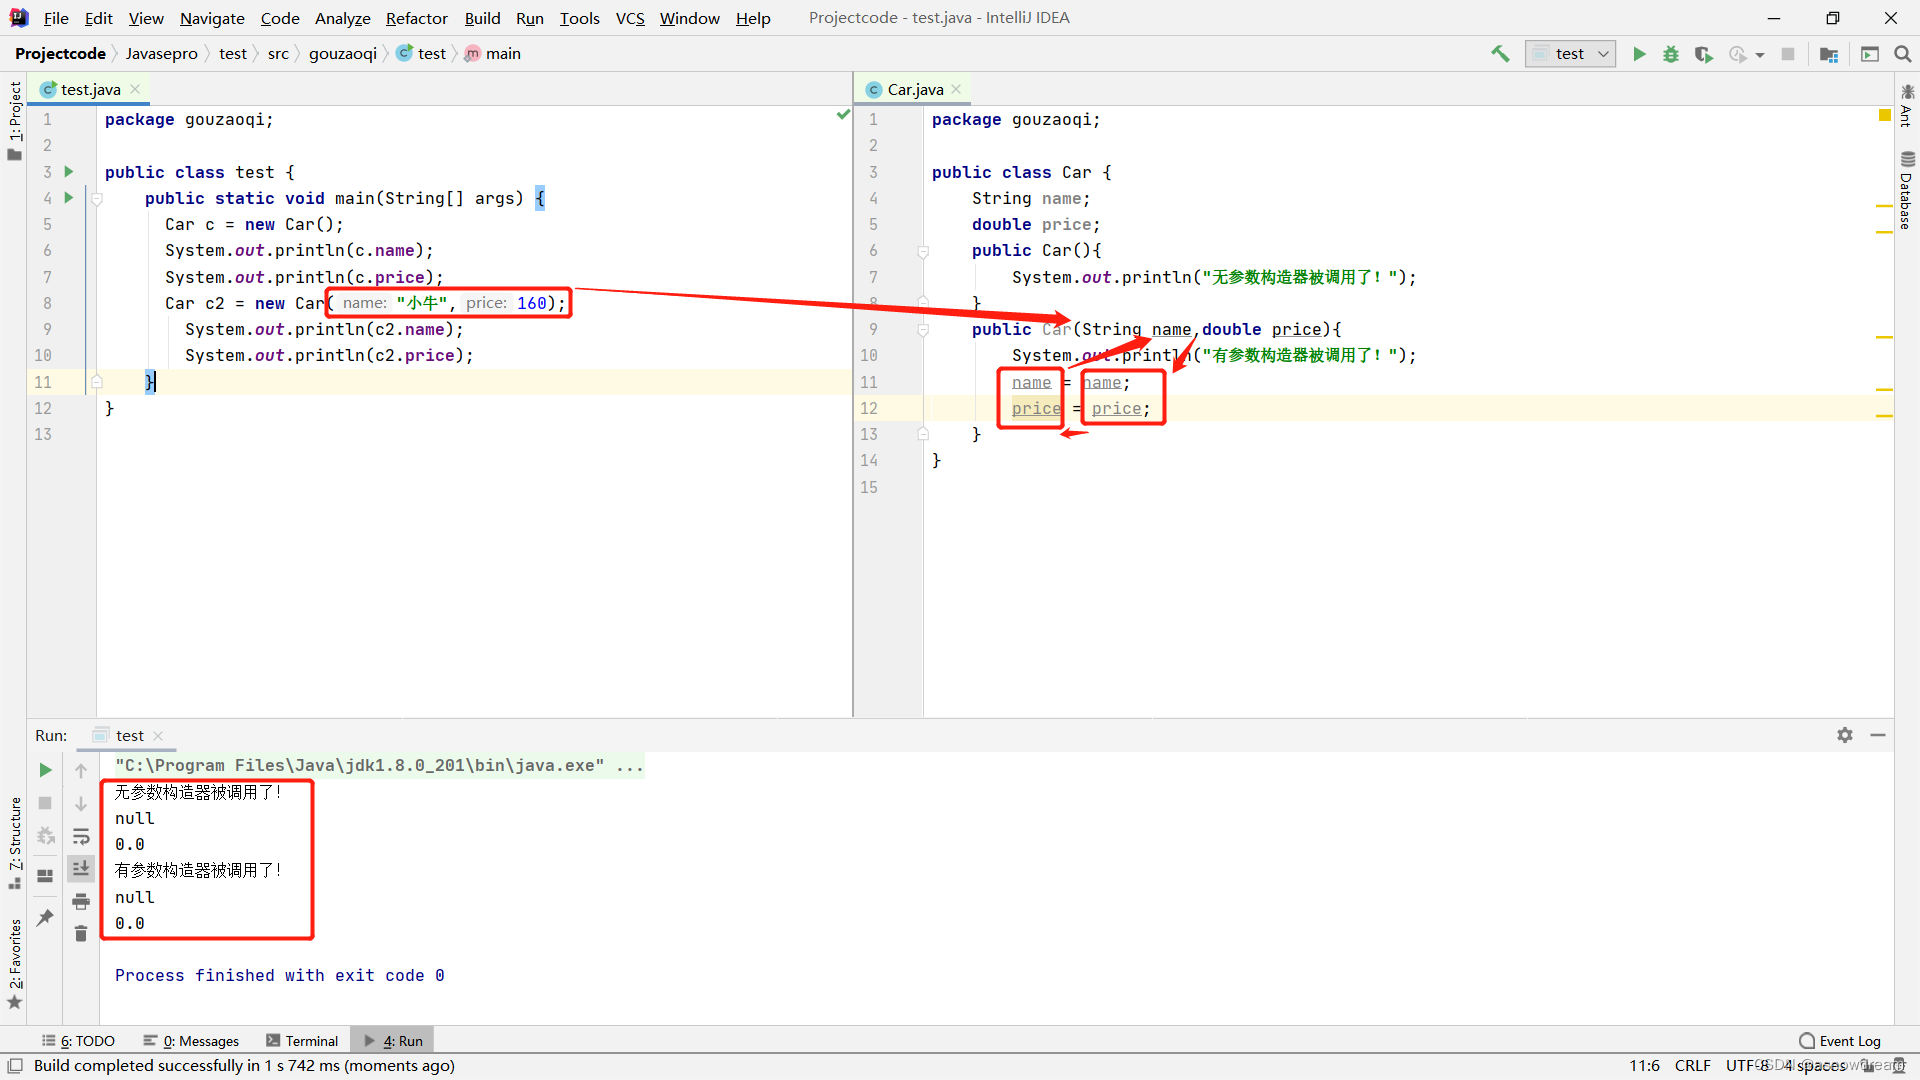Close the 'test' Run tab
Screen dimensions: 1920x1080
click(158, 736)
